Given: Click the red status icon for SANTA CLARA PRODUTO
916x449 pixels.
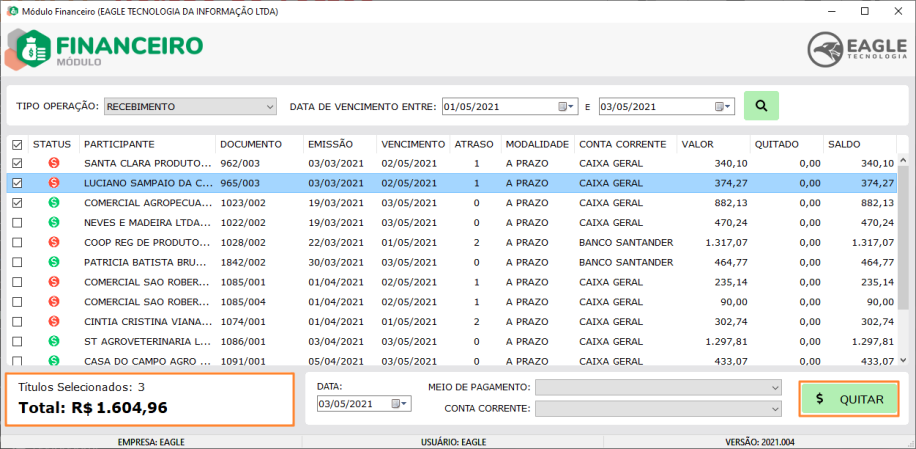Looking at the screenshot, I should tap(53, 163).
